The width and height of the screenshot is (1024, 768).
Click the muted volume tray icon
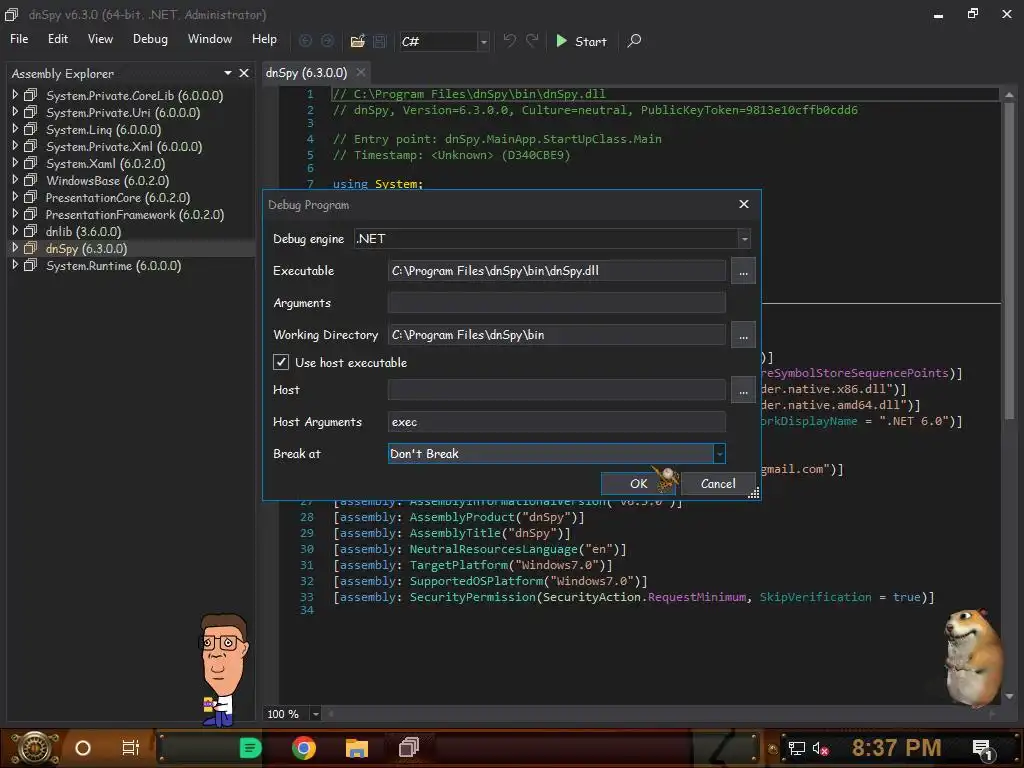tap(821, 748)
